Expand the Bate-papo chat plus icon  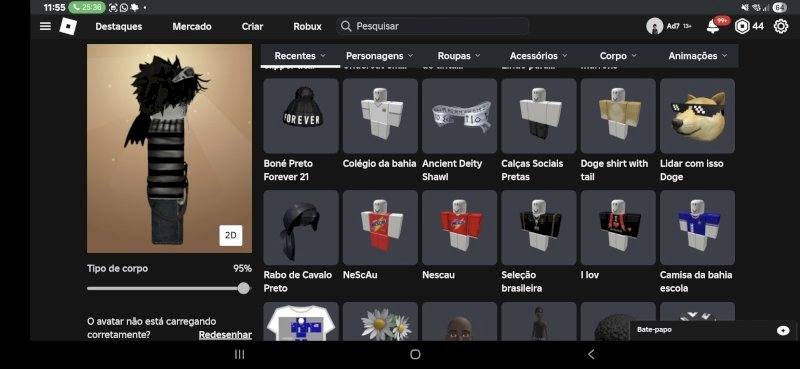tap(783, 330)
